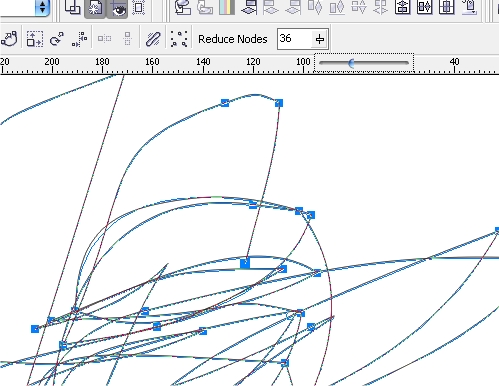Click the Reflect Nodes Horizontally icon
This screenshot has width=499, height=386.
tap(104, 39)
